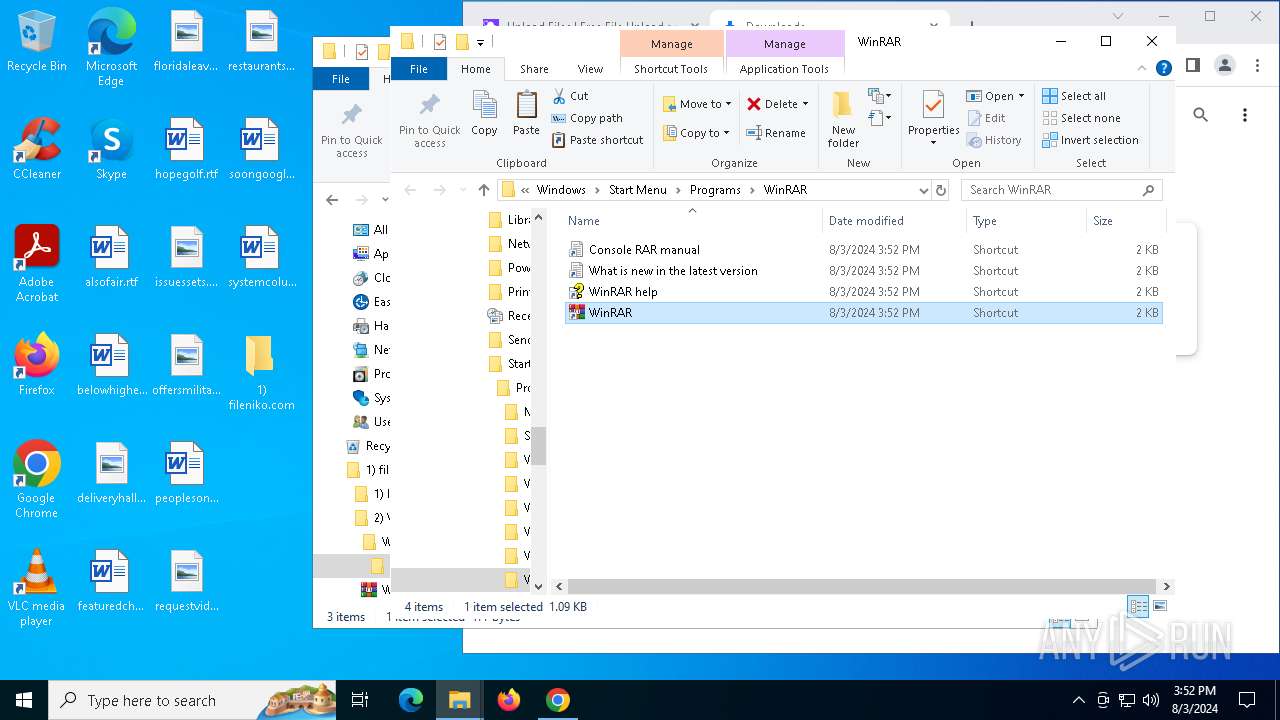Open the Shortcut Tools tab

pyautogui.click(x=671, y=69)
